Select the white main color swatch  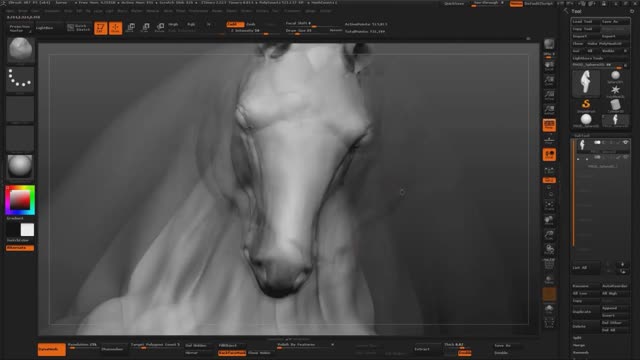point(27,230)
